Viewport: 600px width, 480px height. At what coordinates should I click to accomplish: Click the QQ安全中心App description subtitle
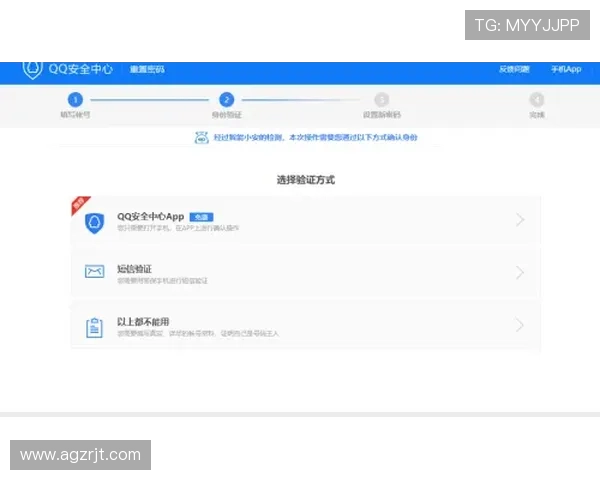[178, 228]
